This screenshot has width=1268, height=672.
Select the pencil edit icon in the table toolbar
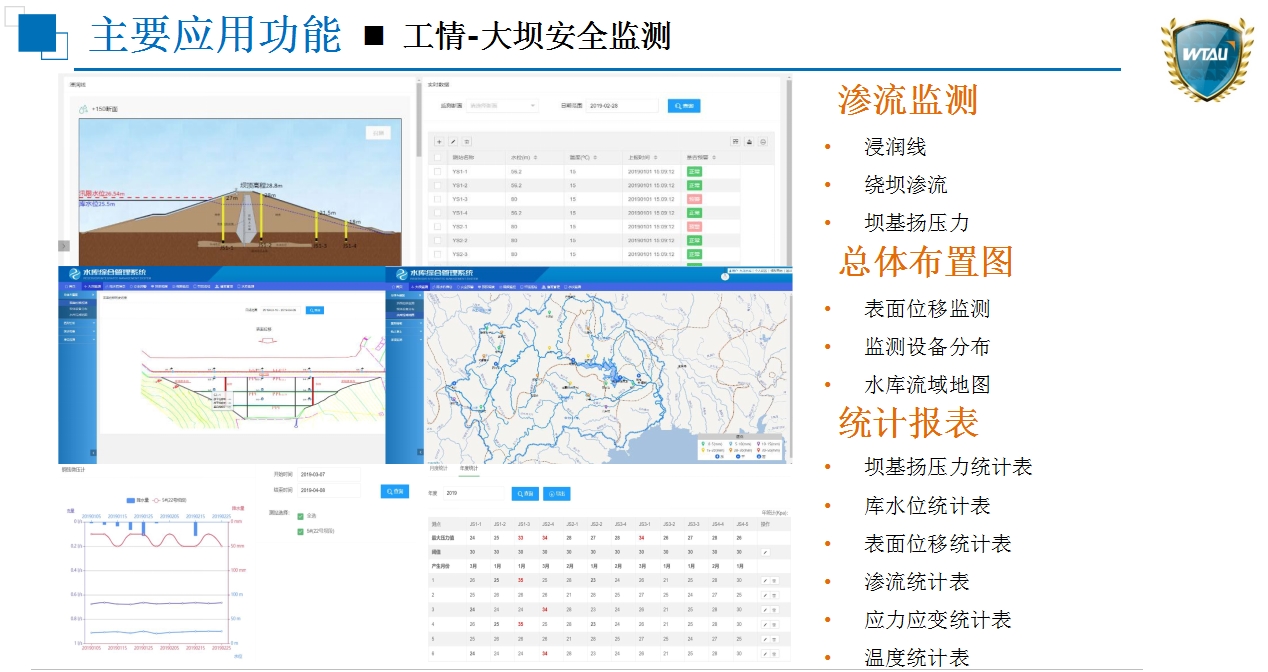453,142
